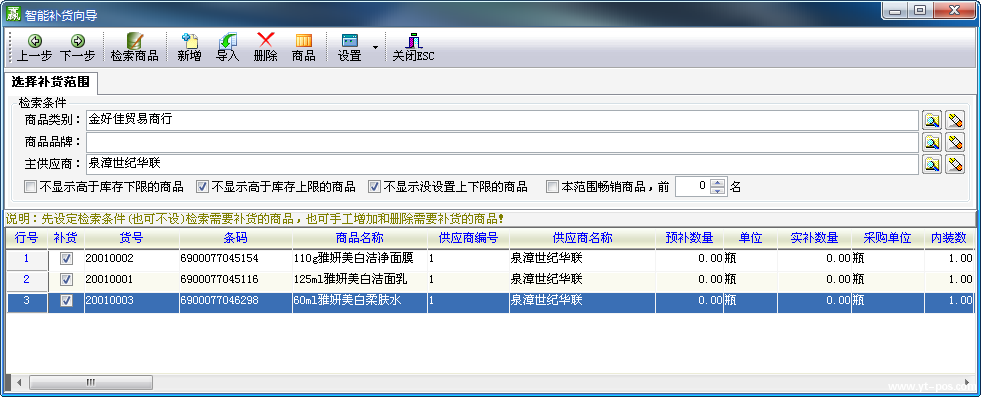This screenshot has height=397, width=981.
Task: Advance with 下一步 toolbar button
Action: point(78,48)
